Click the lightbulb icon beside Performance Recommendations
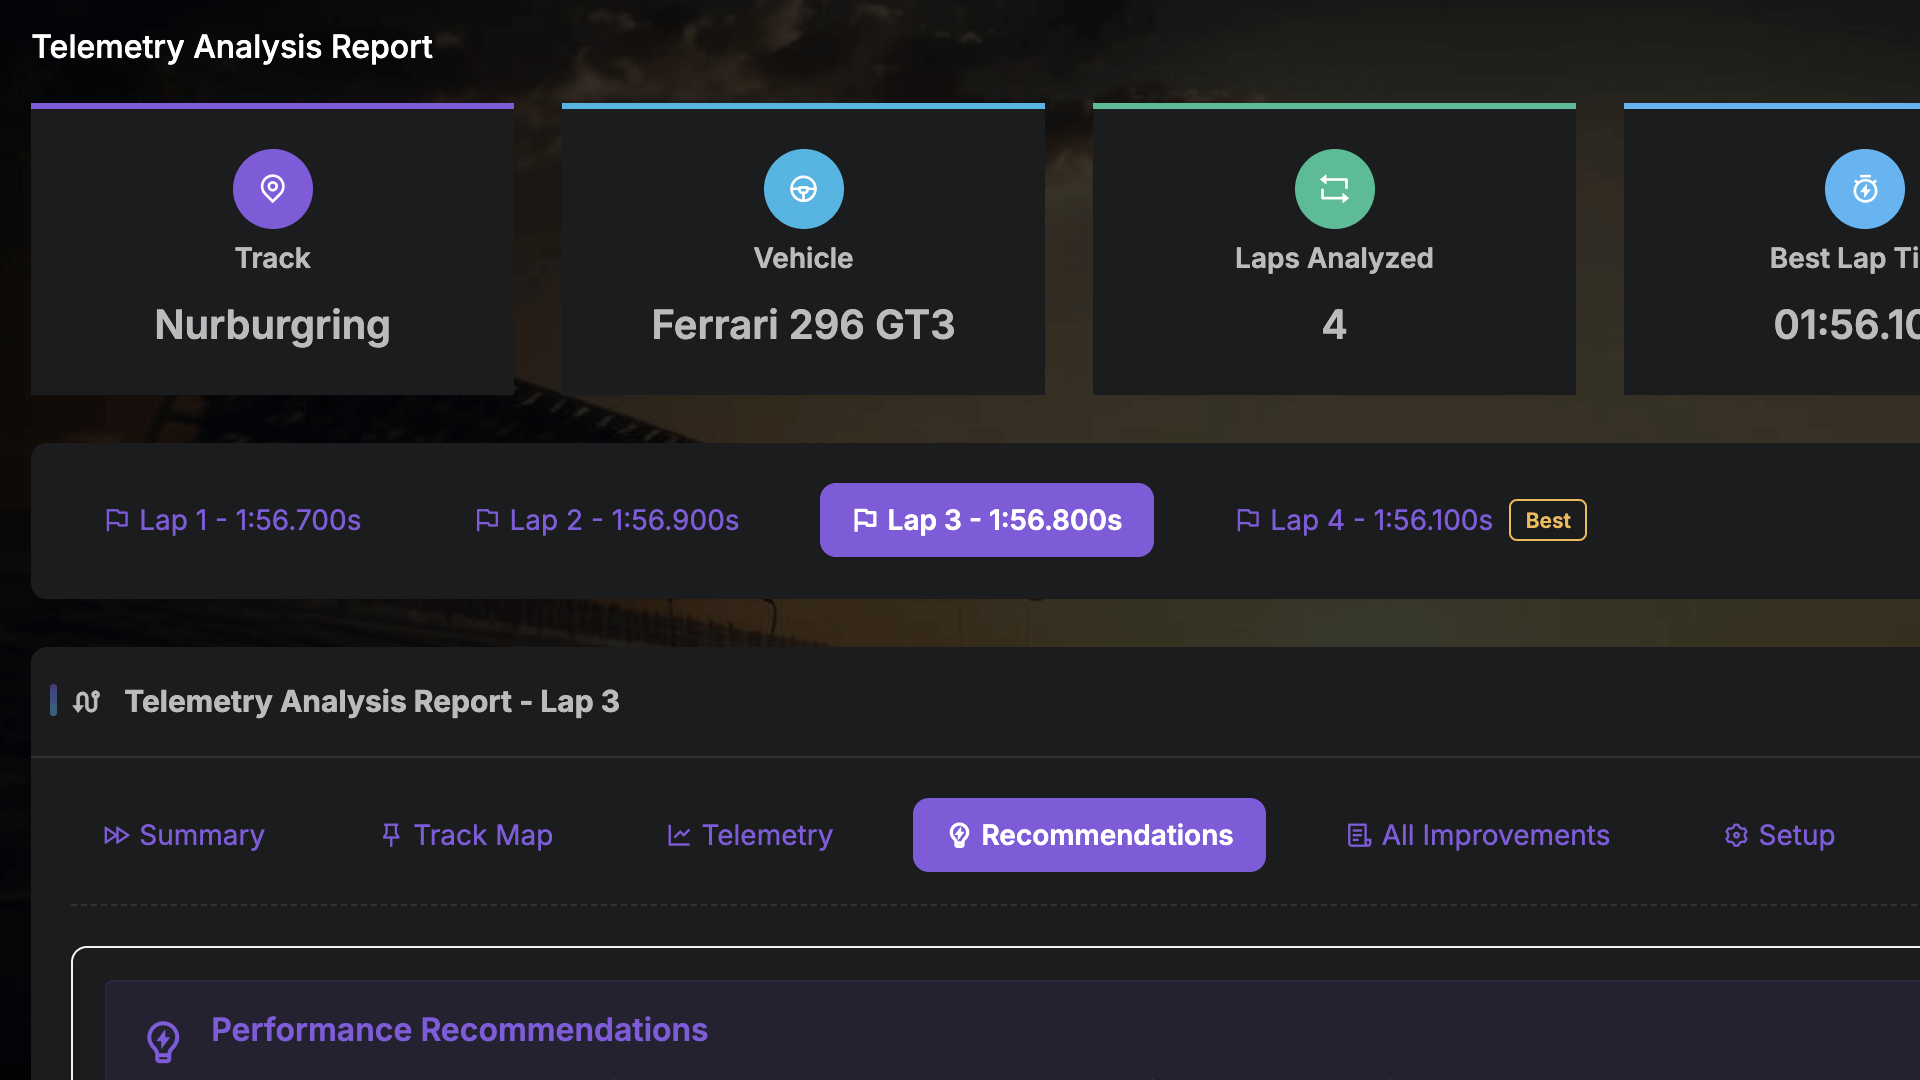 163,1040
